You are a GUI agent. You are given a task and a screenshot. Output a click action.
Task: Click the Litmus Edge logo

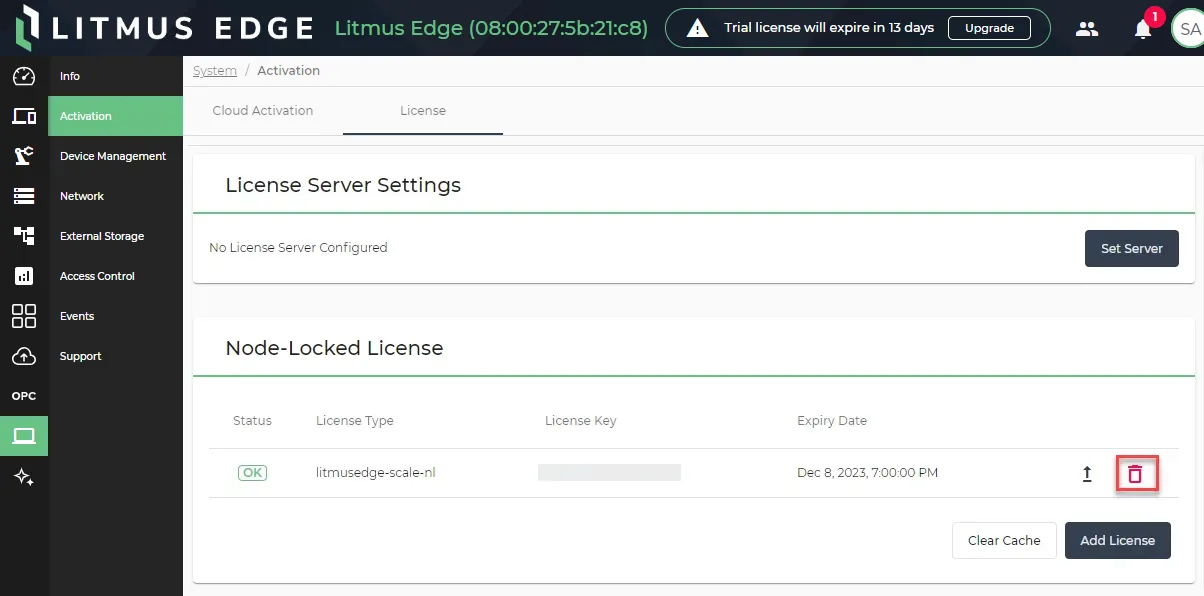point(166,28)
